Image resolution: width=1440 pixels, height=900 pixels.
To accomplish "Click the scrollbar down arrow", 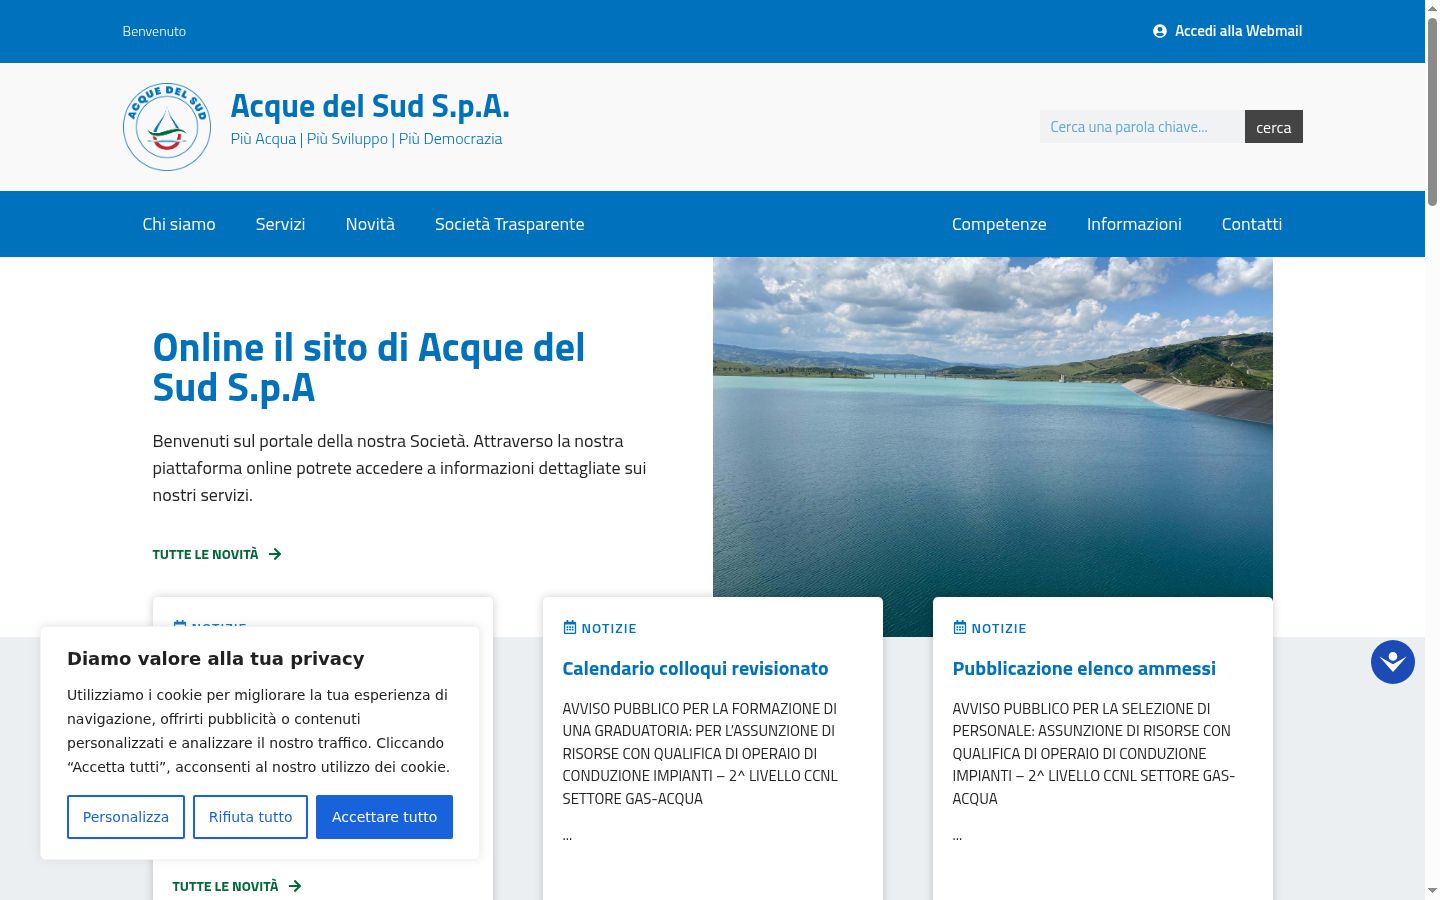I will tap(1432, 891).
